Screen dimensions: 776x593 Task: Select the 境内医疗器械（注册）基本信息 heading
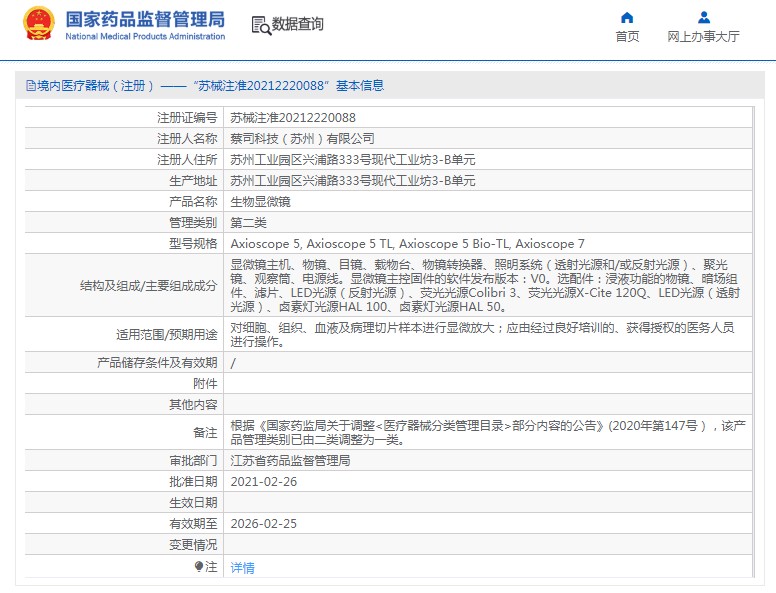[205, 86]
